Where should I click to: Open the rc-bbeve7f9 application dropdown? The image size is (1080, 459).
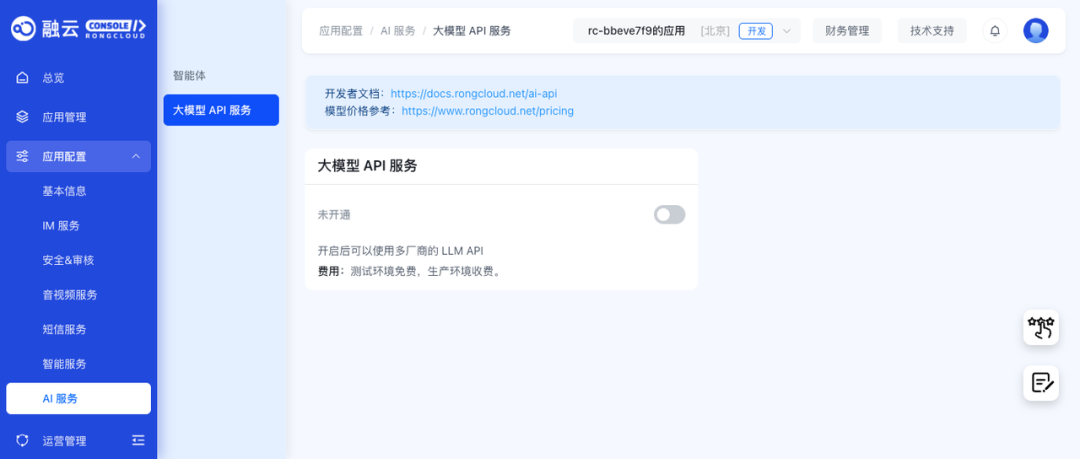(x=686, y=31)
